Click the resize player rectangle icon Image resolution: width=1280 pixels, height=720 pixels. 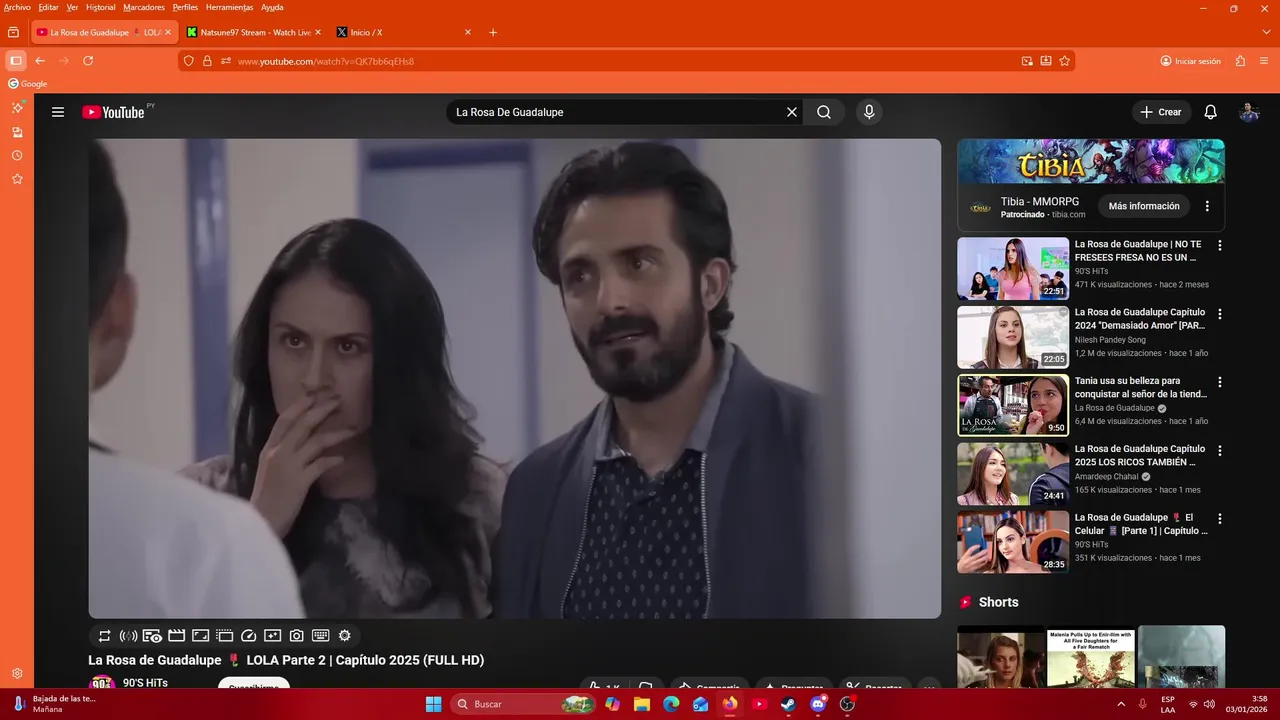200,636
